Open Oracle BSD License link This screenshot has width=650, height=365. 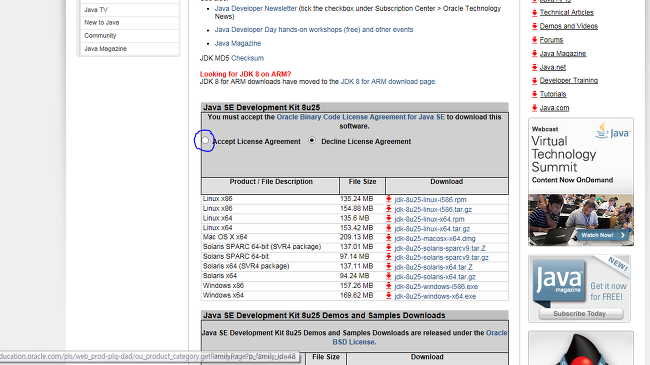[420, 337]
